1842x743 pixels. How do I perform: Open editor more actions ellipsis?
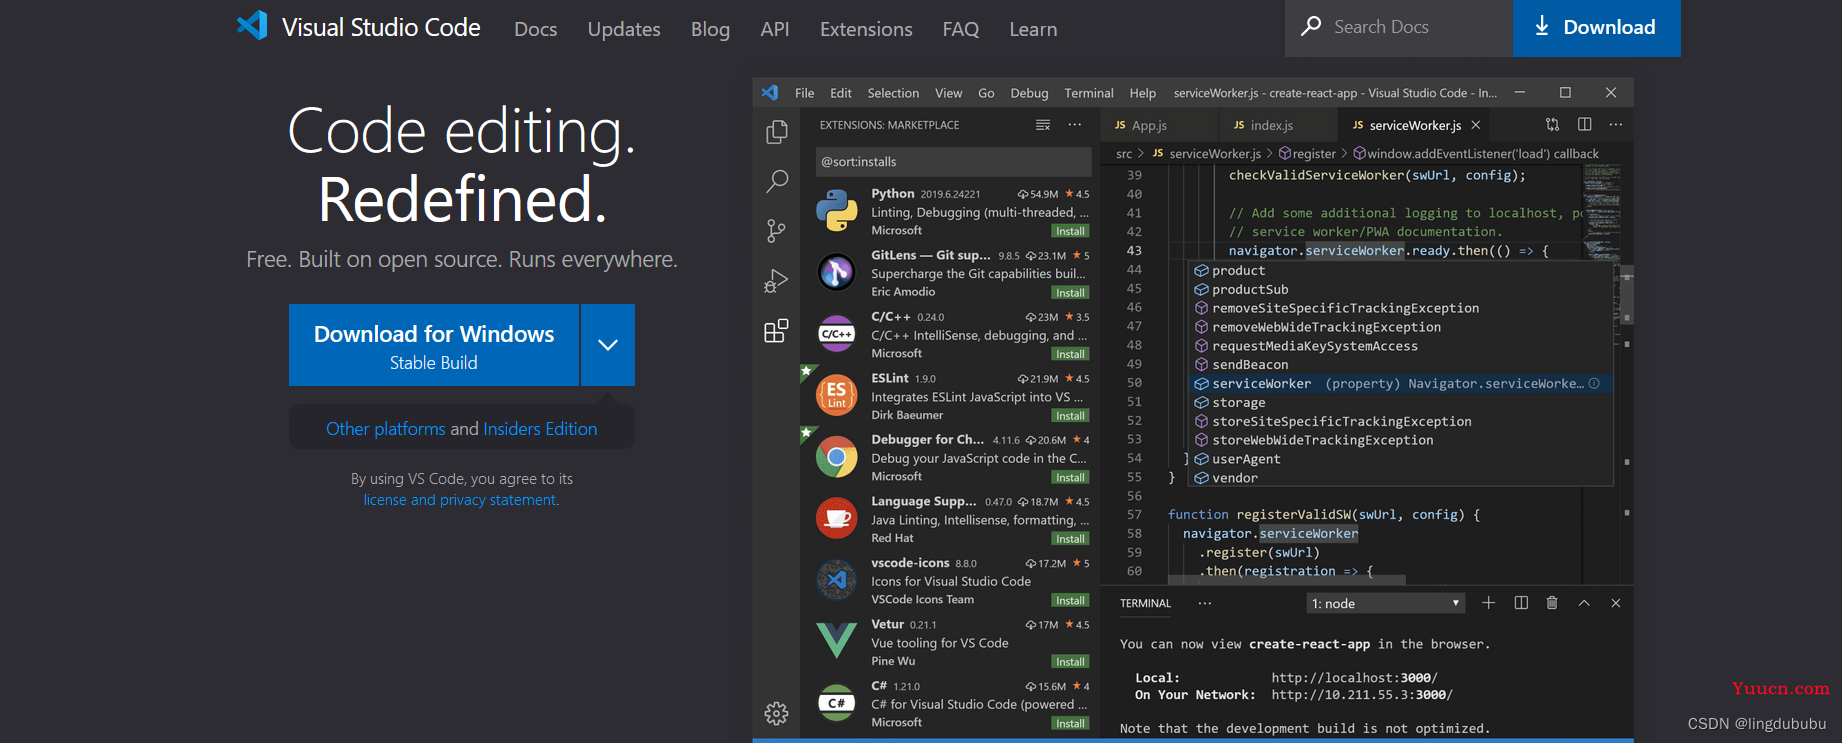(1616, 125)
